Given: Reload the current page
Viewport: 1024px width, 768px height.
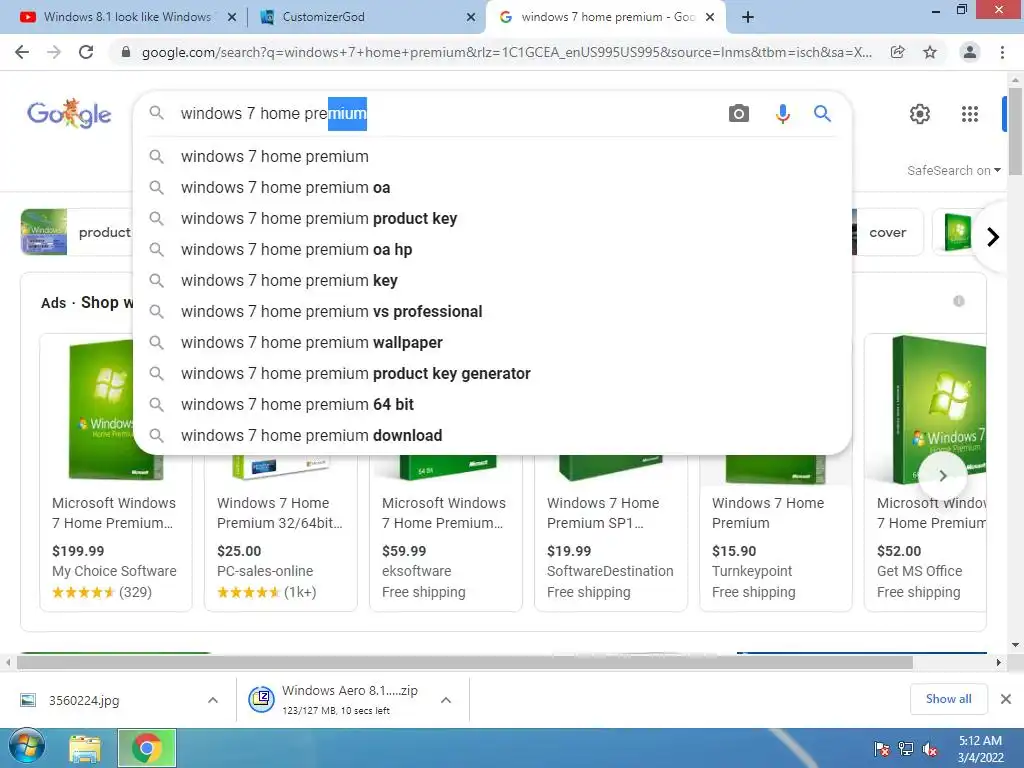Looking at the screenshot, I should point(86,52).
